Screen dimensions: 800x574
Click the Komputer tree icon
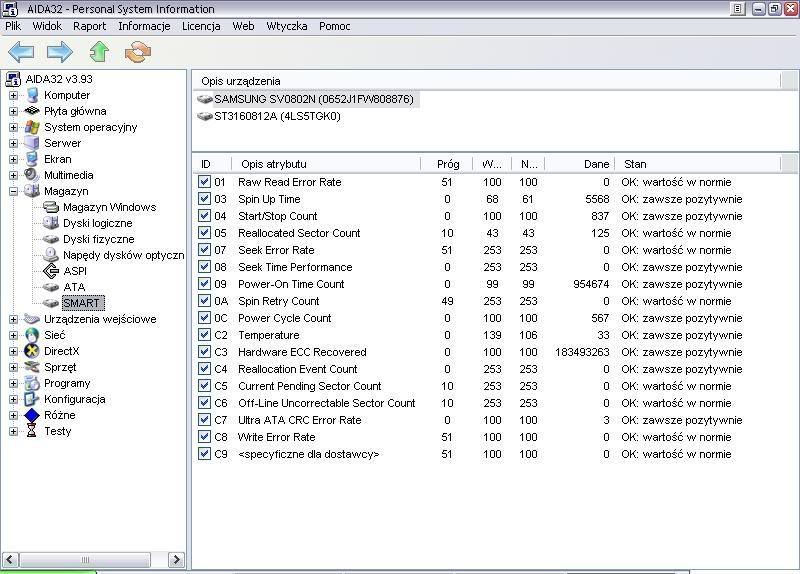click(x=33, y=95)
